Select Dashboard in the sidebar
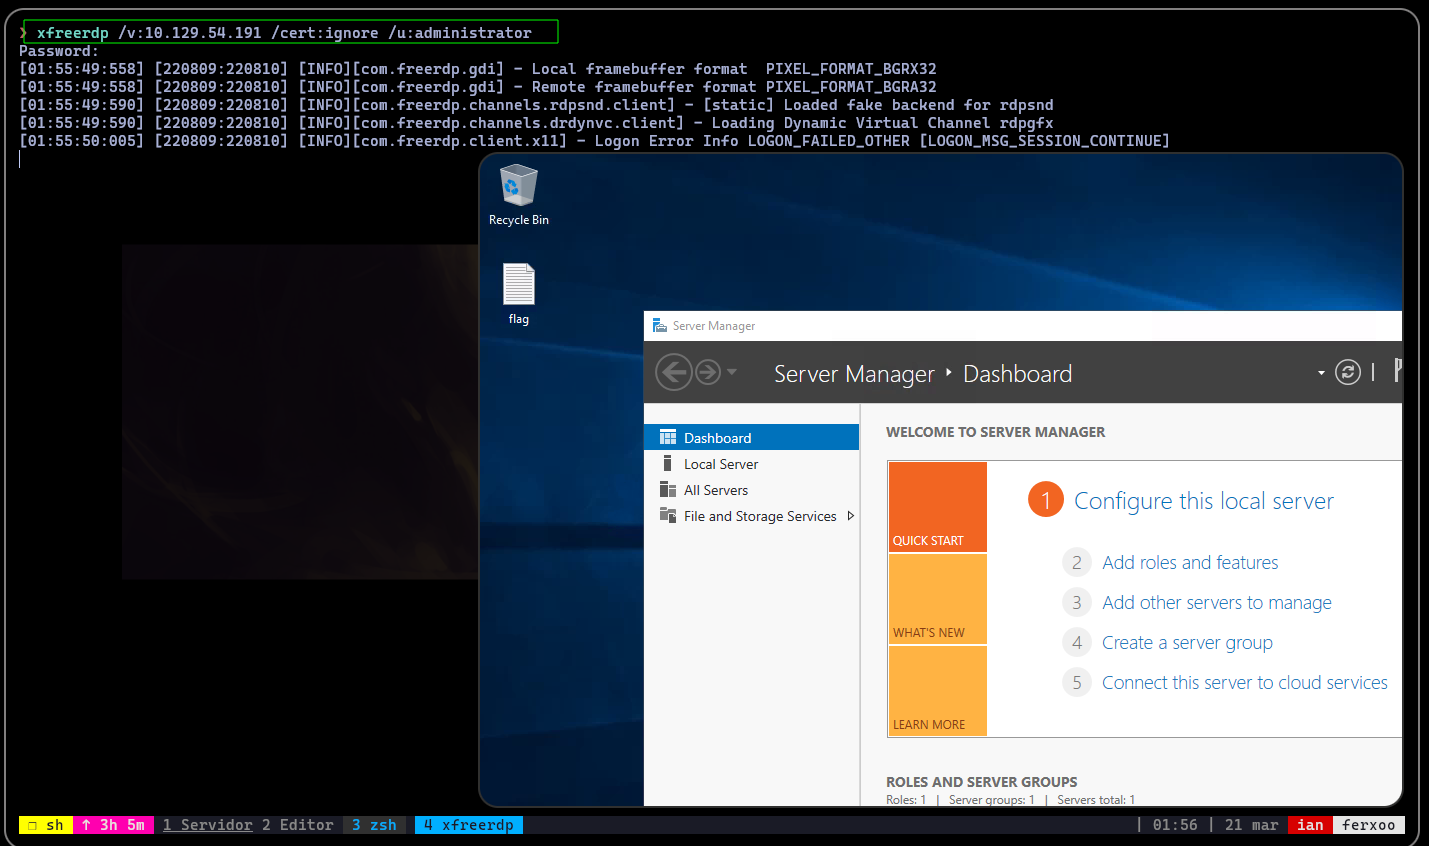1429x846 pixels. pos(752,437)
